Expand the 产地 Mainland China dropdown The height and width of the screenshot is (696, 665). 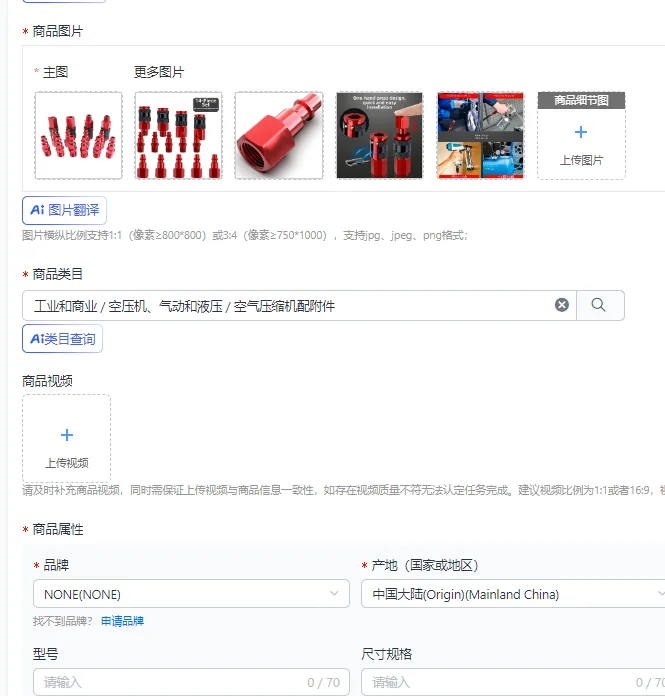tap(513, 593)
